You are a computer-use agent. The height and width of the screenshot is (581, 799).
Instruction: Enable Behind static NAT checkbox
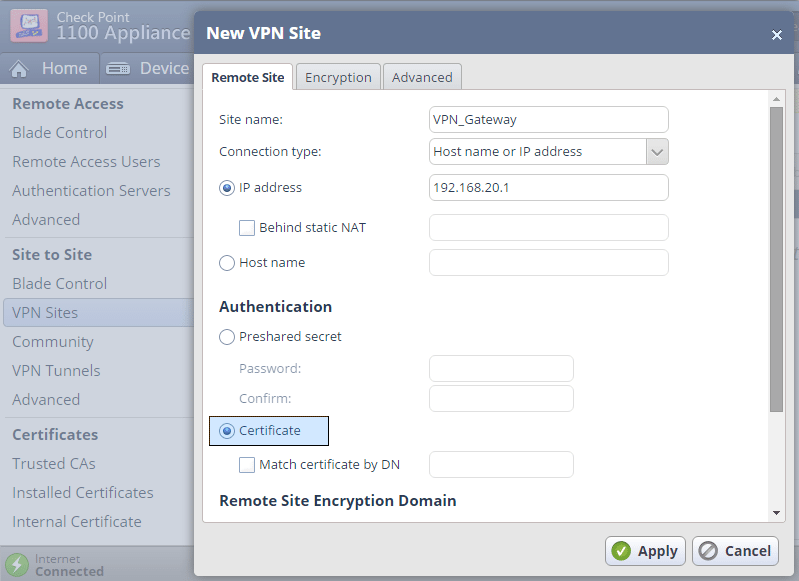[247, 228]
